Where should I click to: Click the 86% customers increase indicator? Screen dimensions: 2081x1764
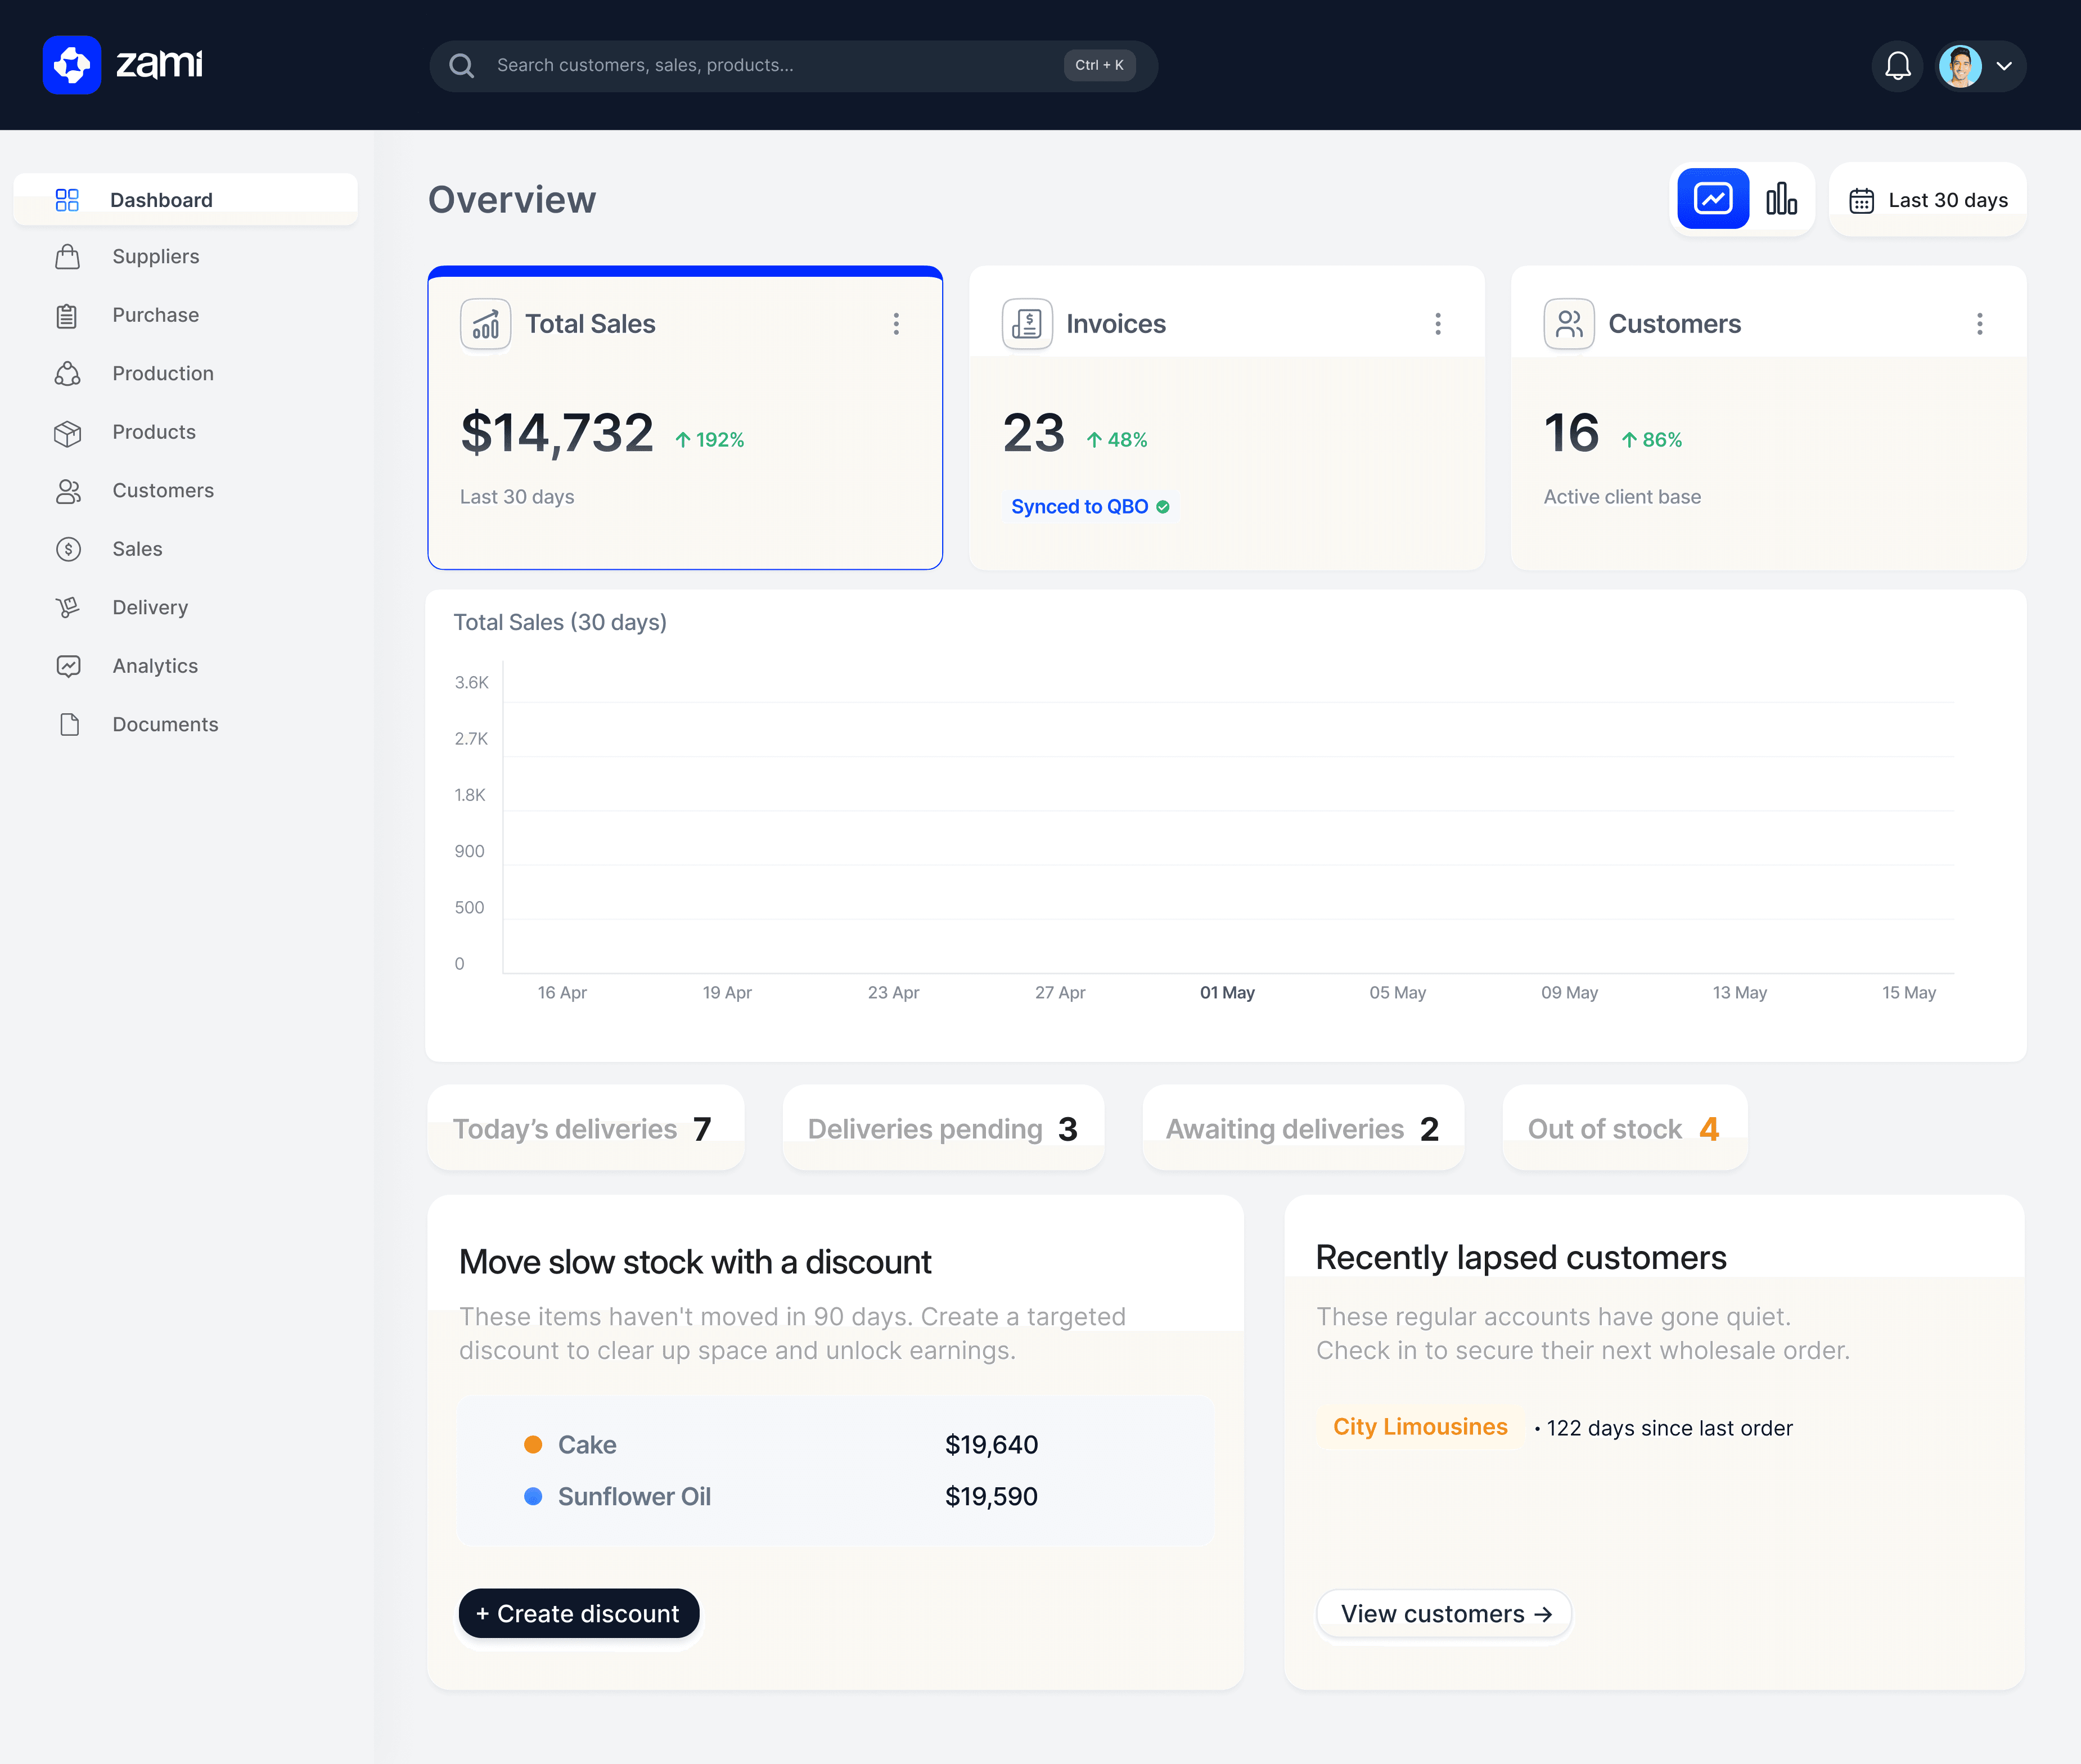click(x=1651, y=440)
